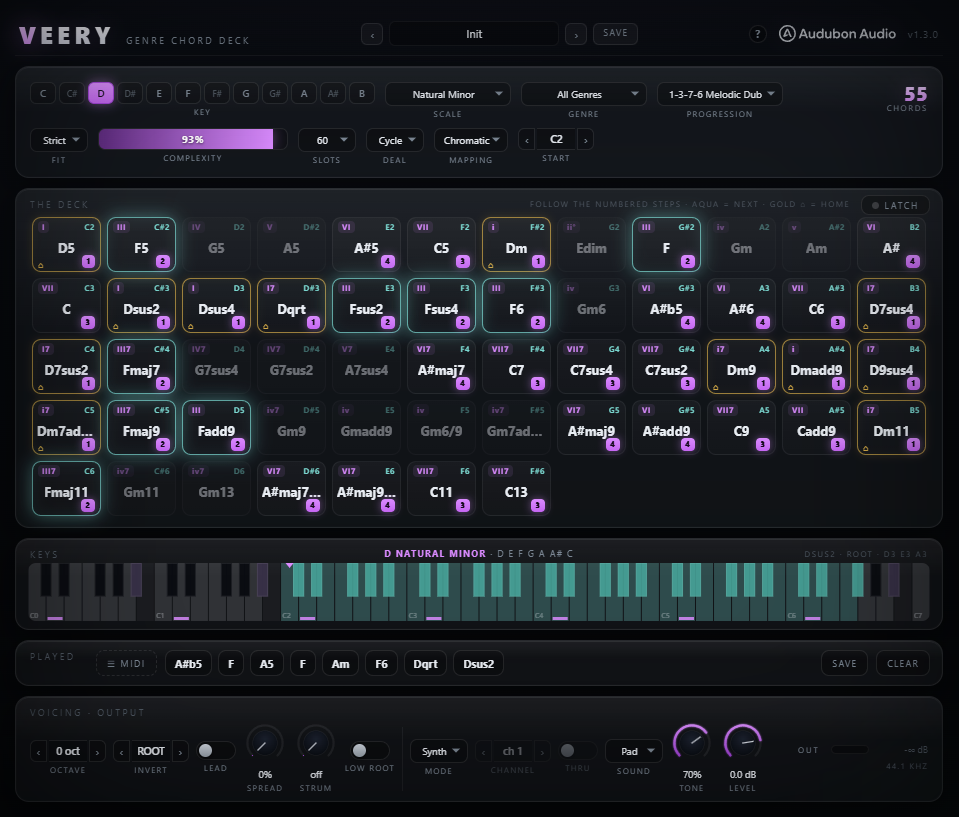
Task: Select key C
Action: (43, 94)
